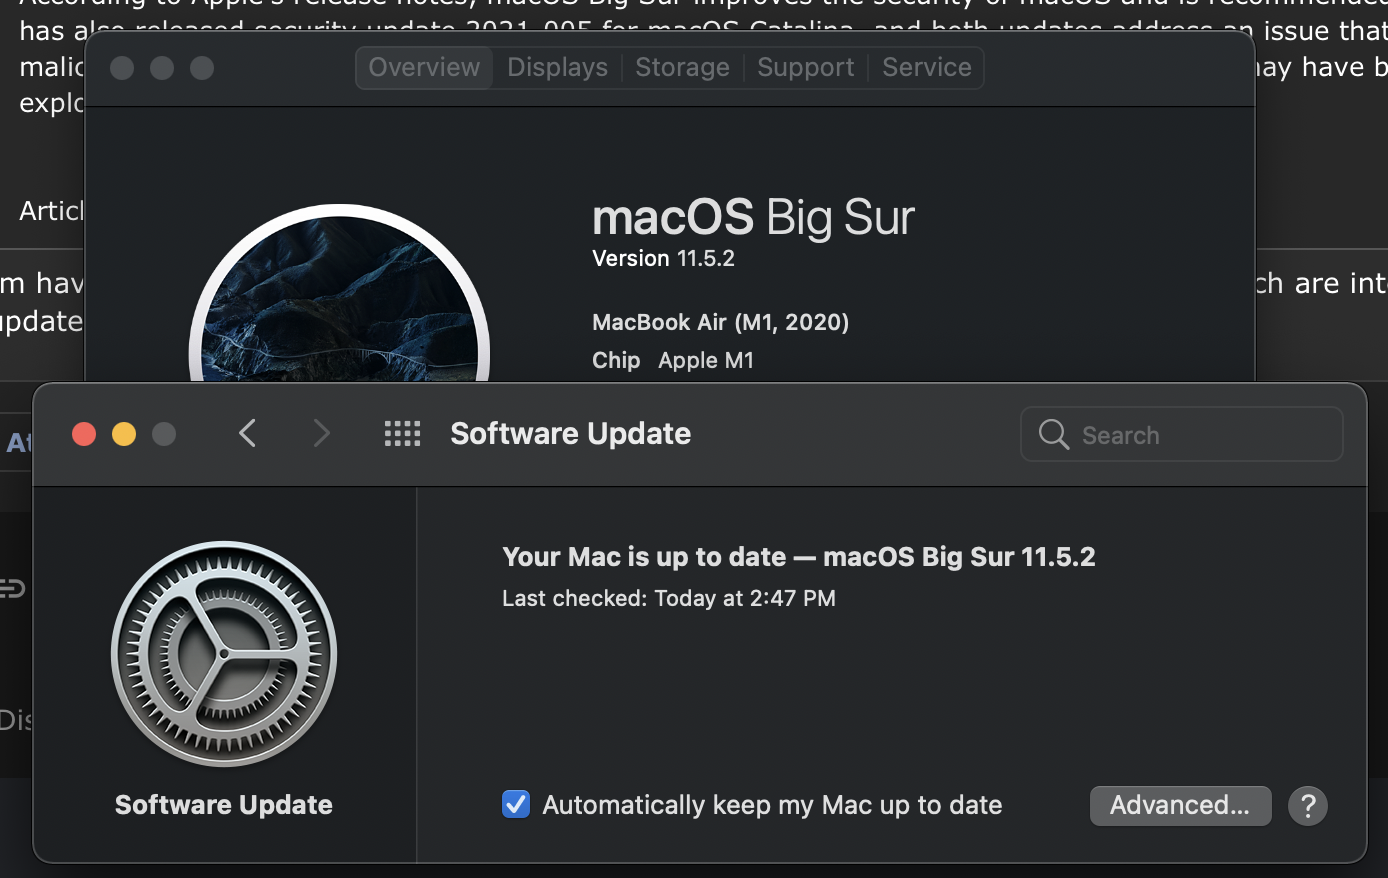This screenshot has height=878, width=1388.
Task: Minimize the Software Update window
Action: (124, 434)
